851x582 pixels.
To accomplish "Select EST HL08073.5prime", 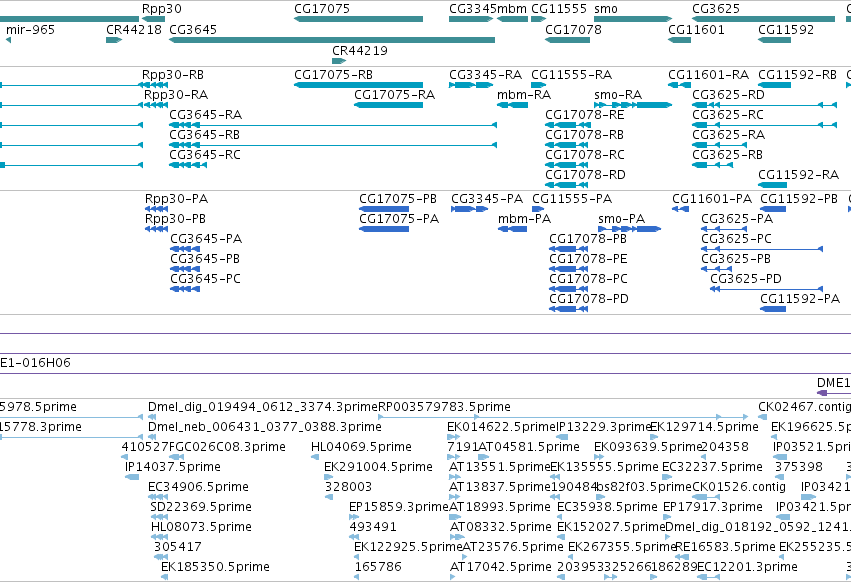I will pyautogui.click(x=201, y=527).
